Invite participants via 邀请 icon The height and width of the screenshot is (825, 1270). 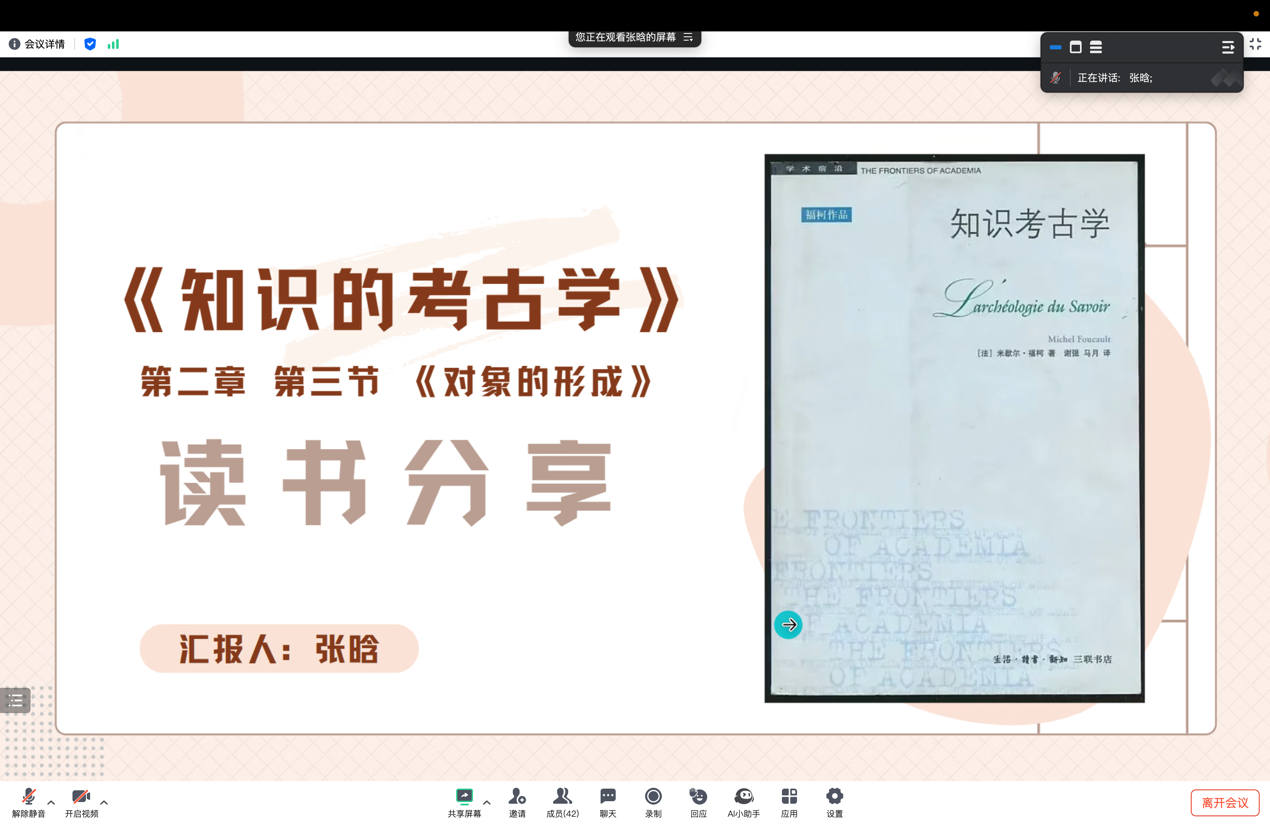[x=517, y=802]
